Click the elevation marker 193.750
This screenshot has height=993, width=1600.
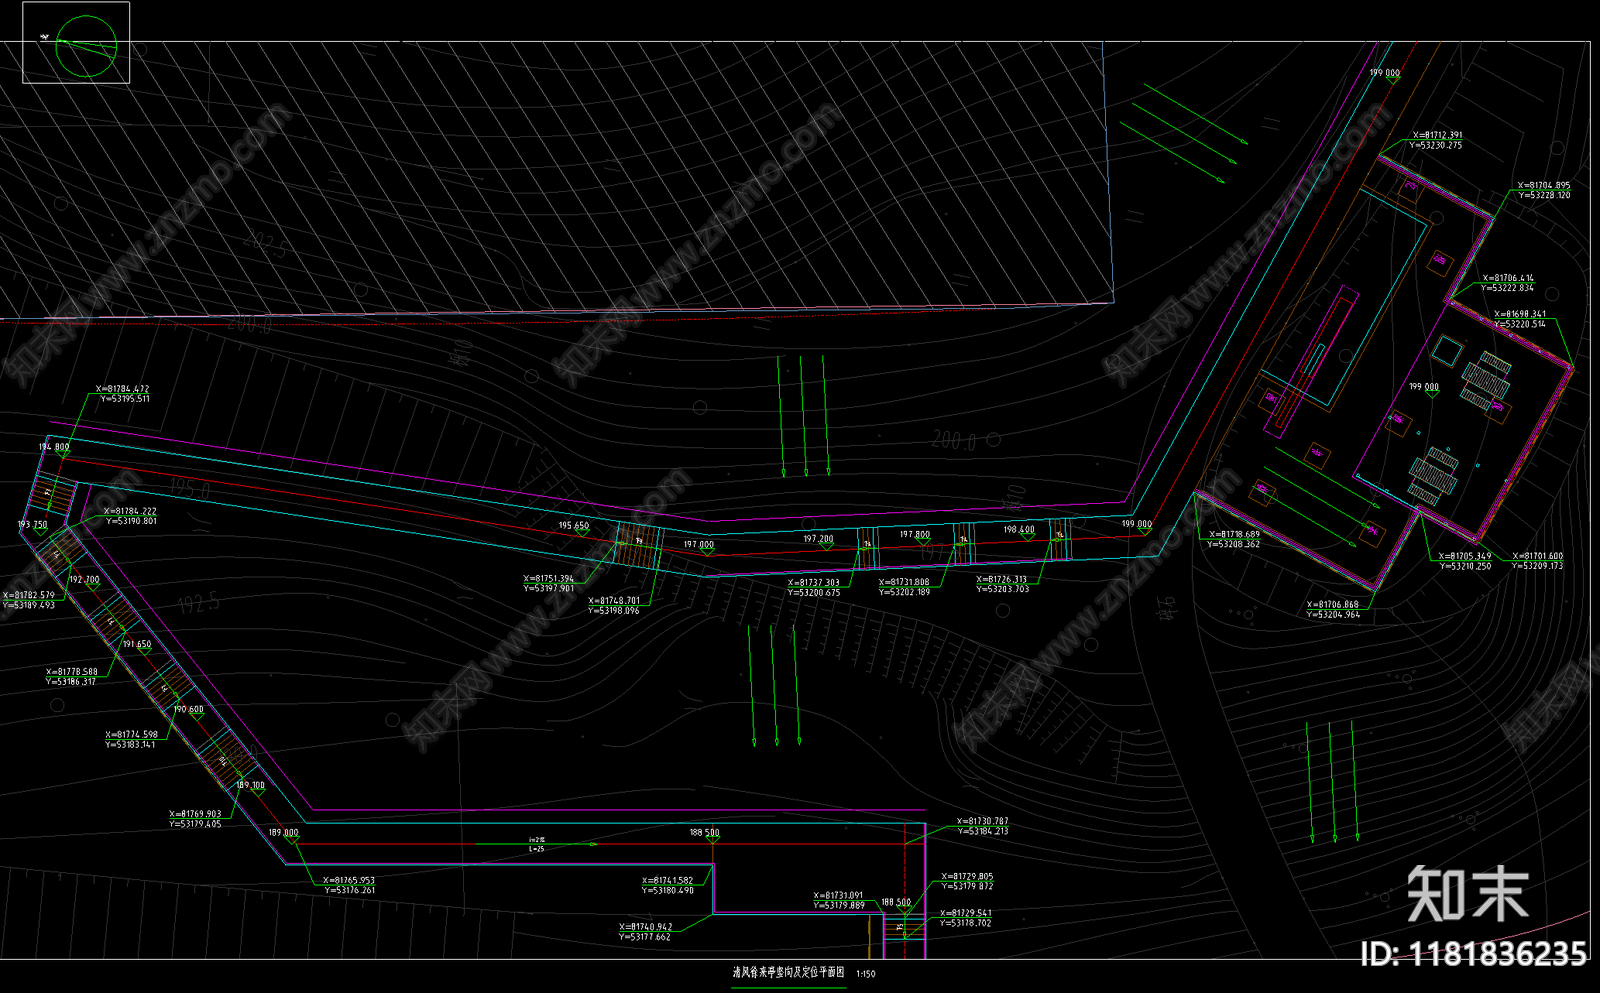pyautogui.click(x=32, y=524)
